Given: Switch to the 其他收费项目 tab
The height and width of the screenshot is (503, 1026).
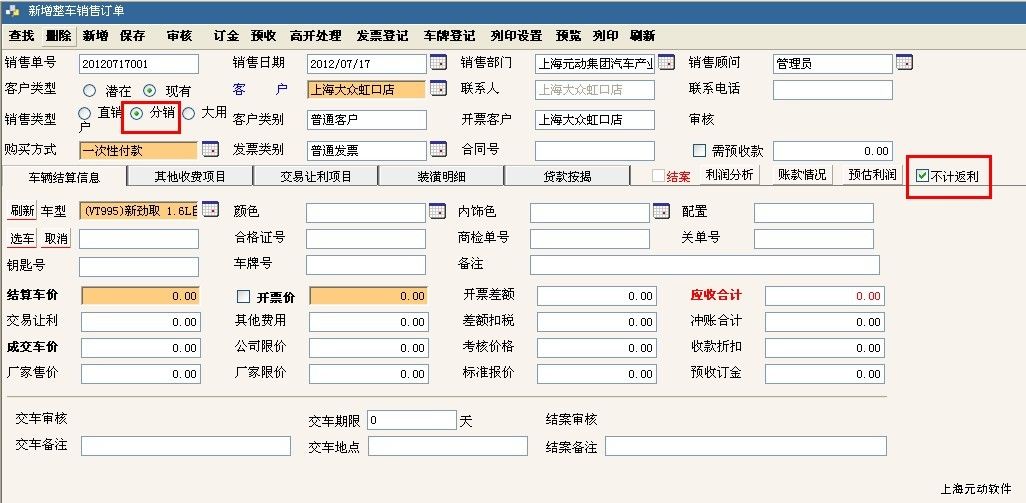Looking at the screenshot, I should (x=190, y=176).
